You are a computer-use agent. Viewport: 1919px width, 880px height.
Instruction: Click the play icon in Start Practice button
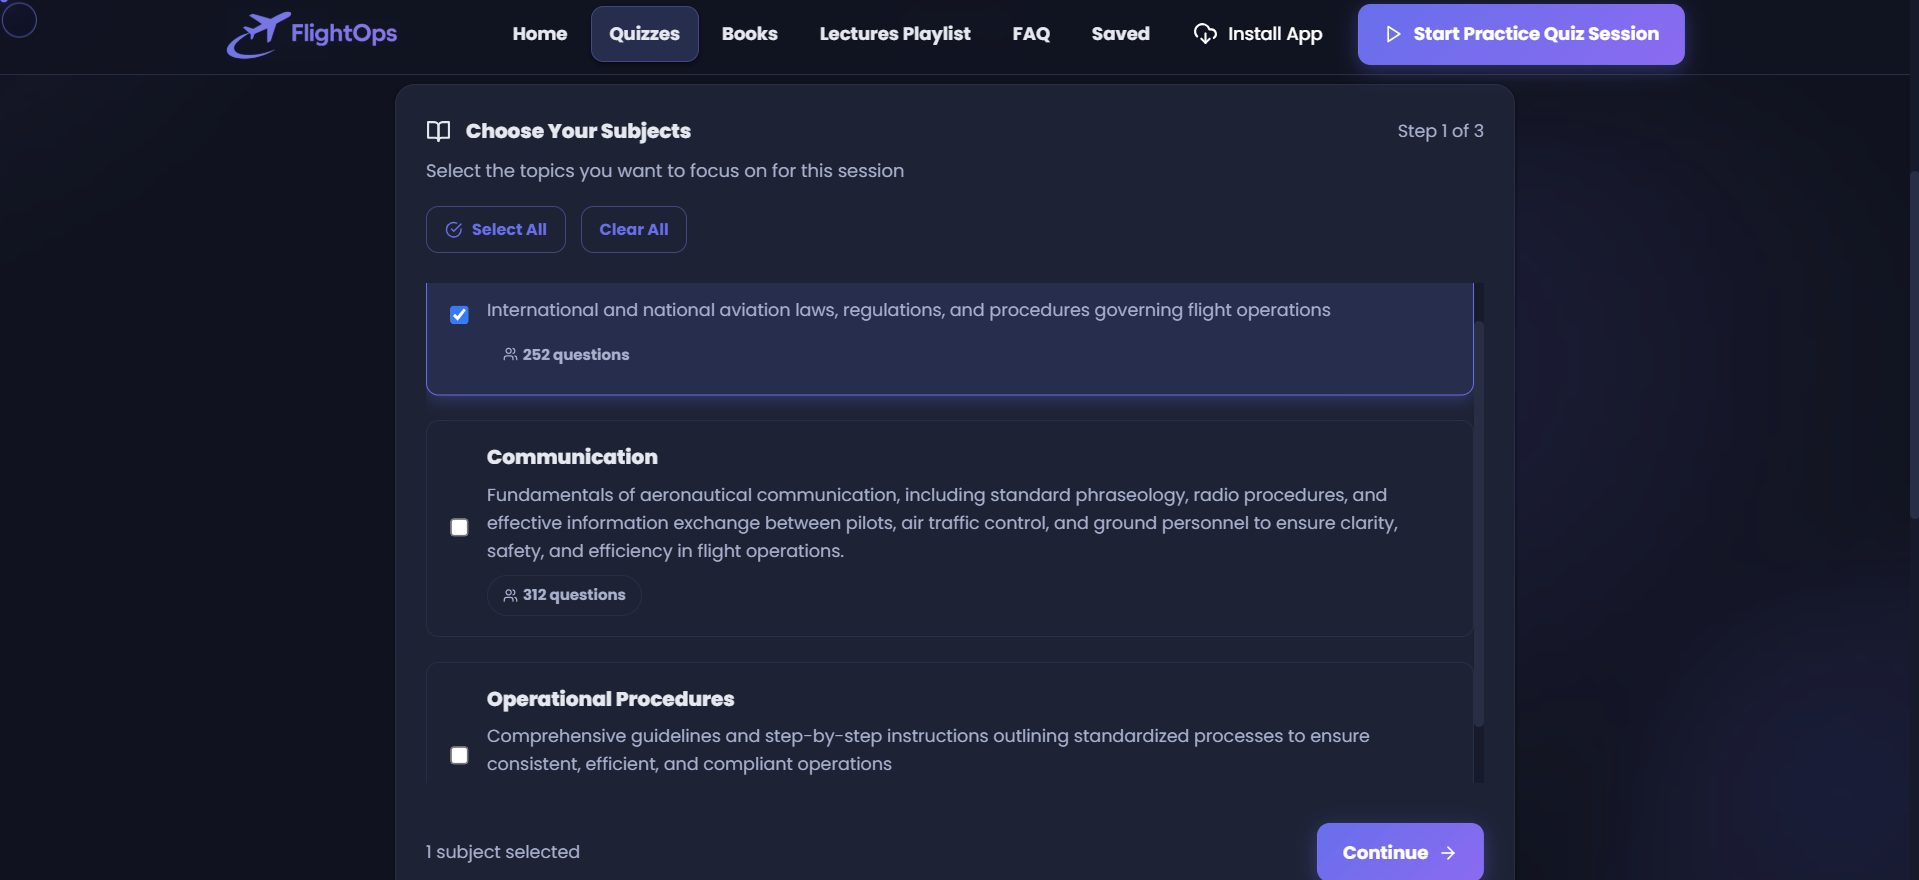click(1393, 34)
